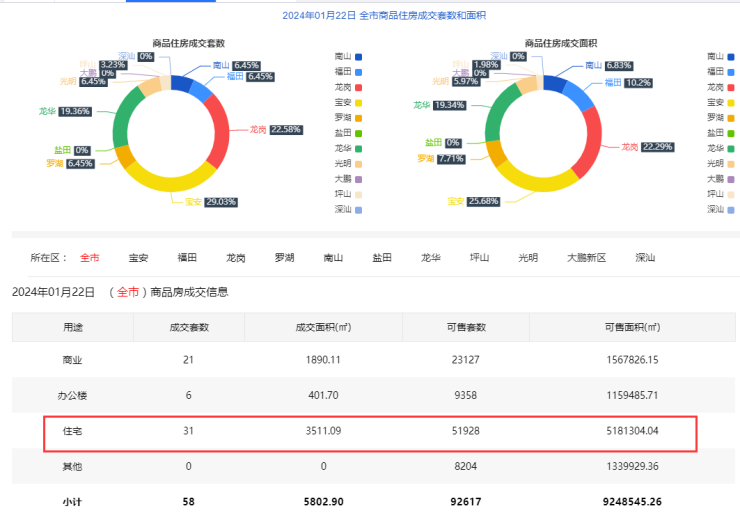Hide 龙华 series in 成交面积 chart legend
The height and width of the screenshot is (520, 740).
click(x=723, y=148)
